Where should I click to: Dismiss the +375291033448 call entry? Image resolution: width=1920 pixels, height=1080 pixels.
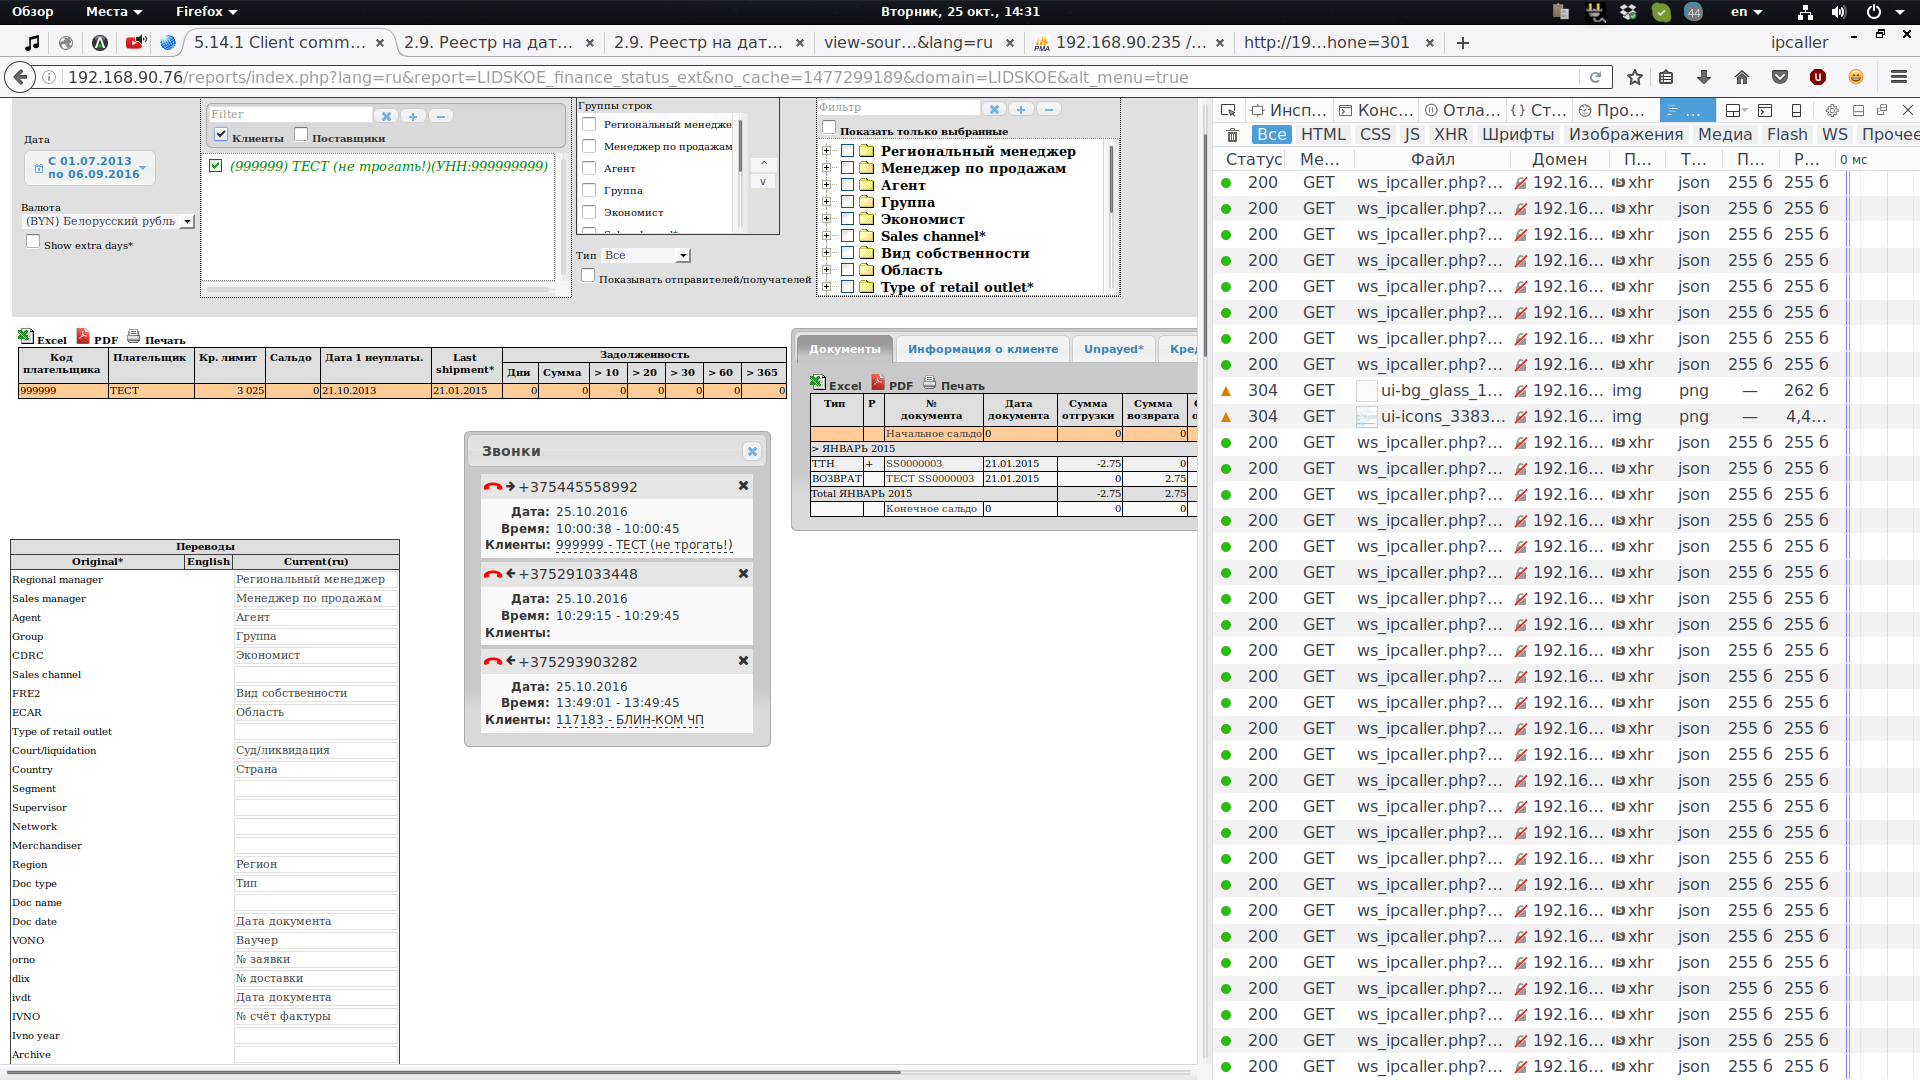(743, 574)
